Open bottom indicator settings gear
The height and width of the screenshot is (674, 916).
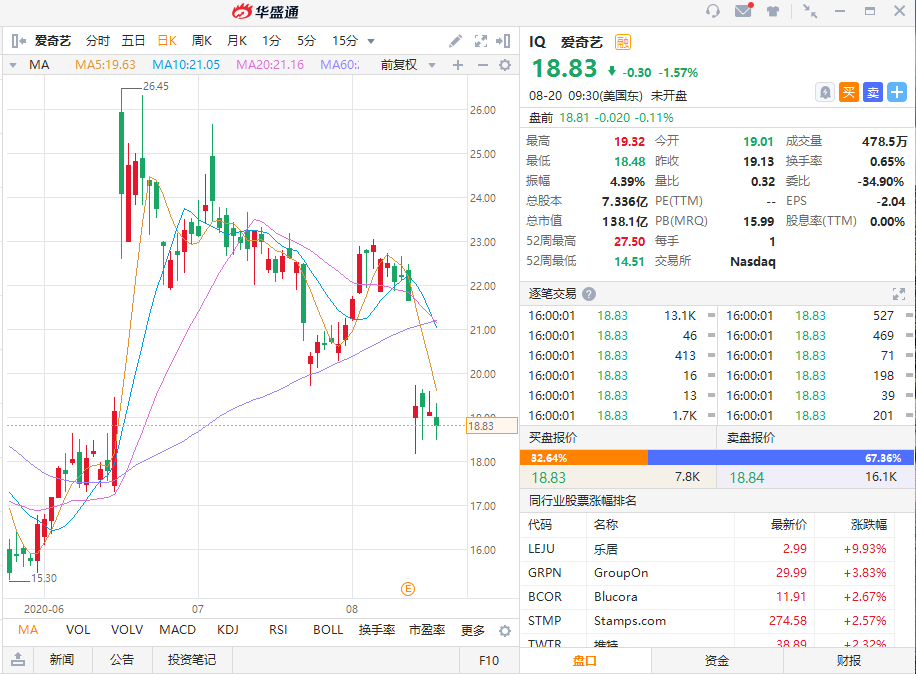[x=505, y=631]
